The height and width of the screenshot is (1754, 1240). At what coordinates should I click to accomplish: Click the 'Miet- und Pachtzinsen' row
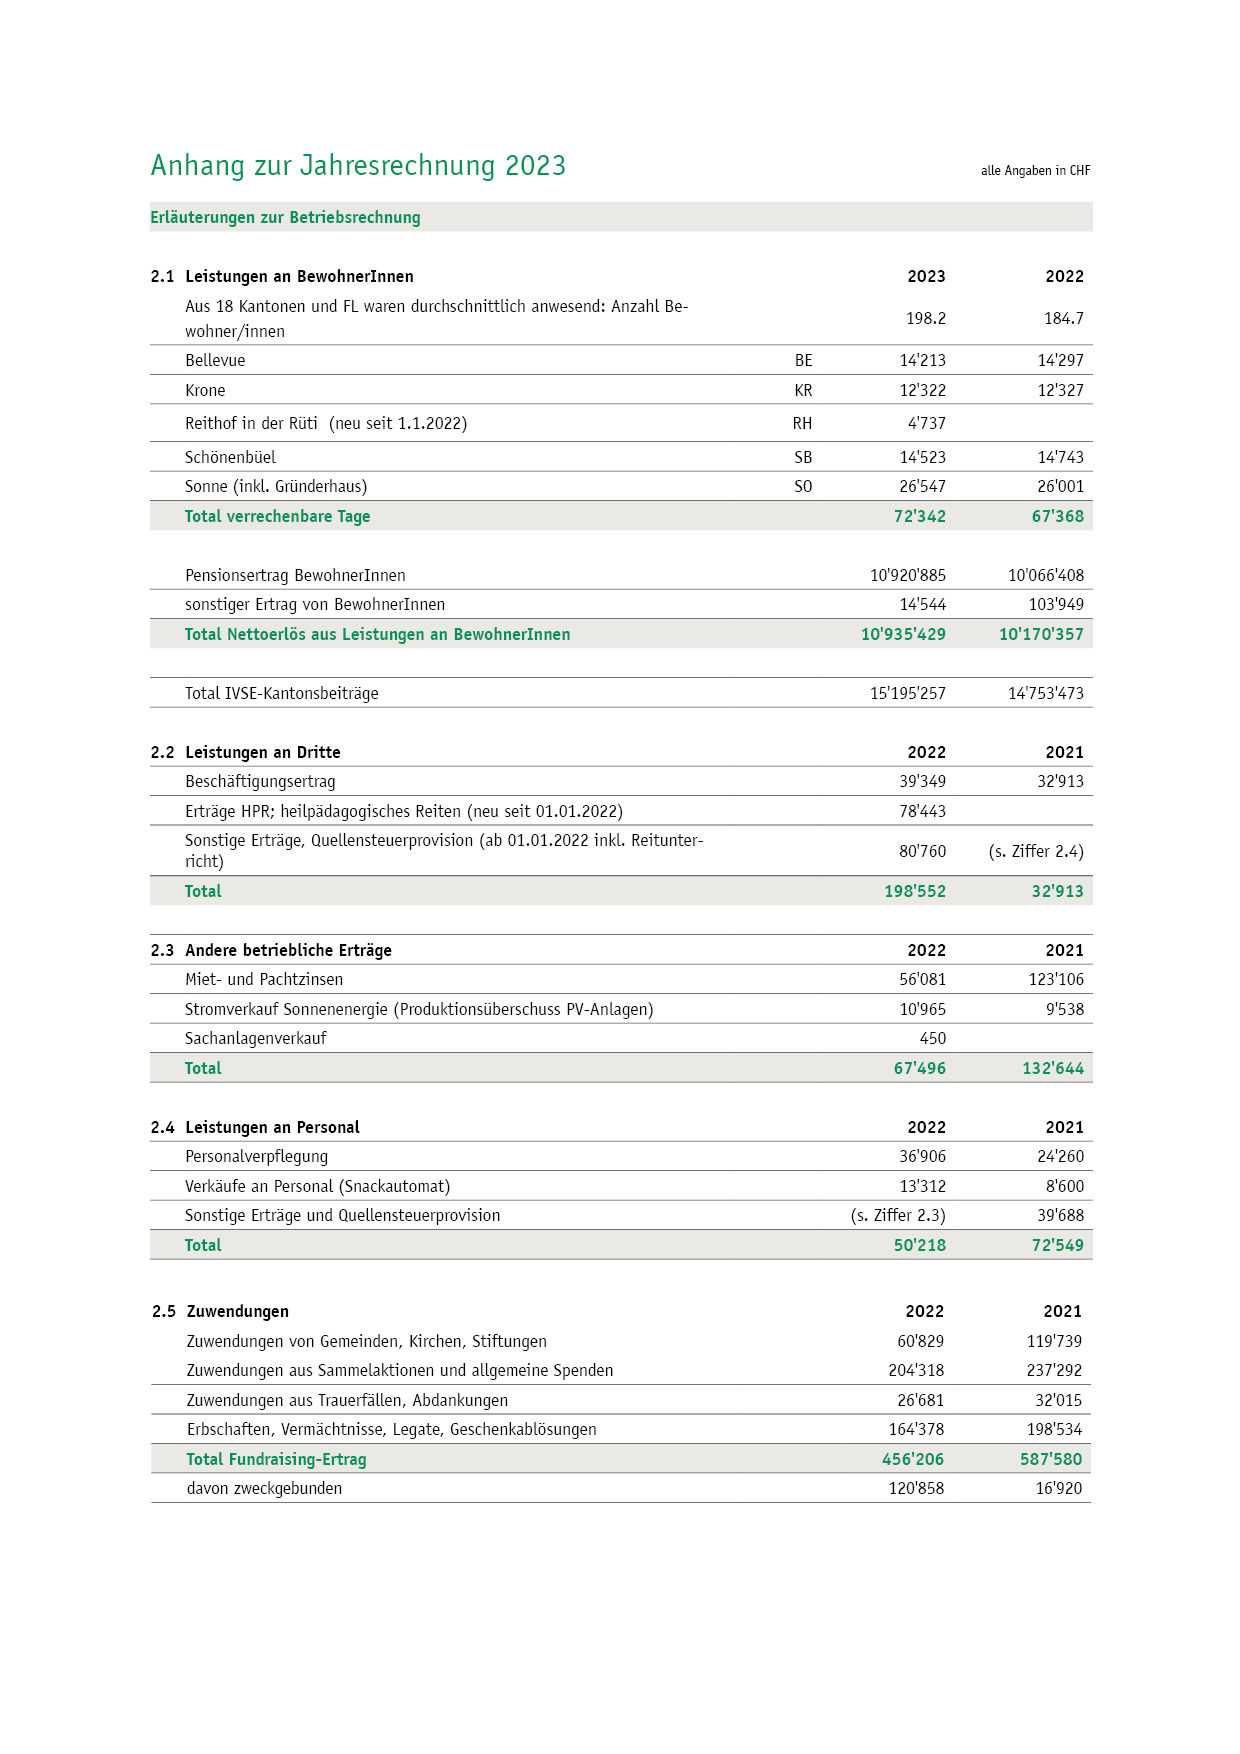coord(264,980)
